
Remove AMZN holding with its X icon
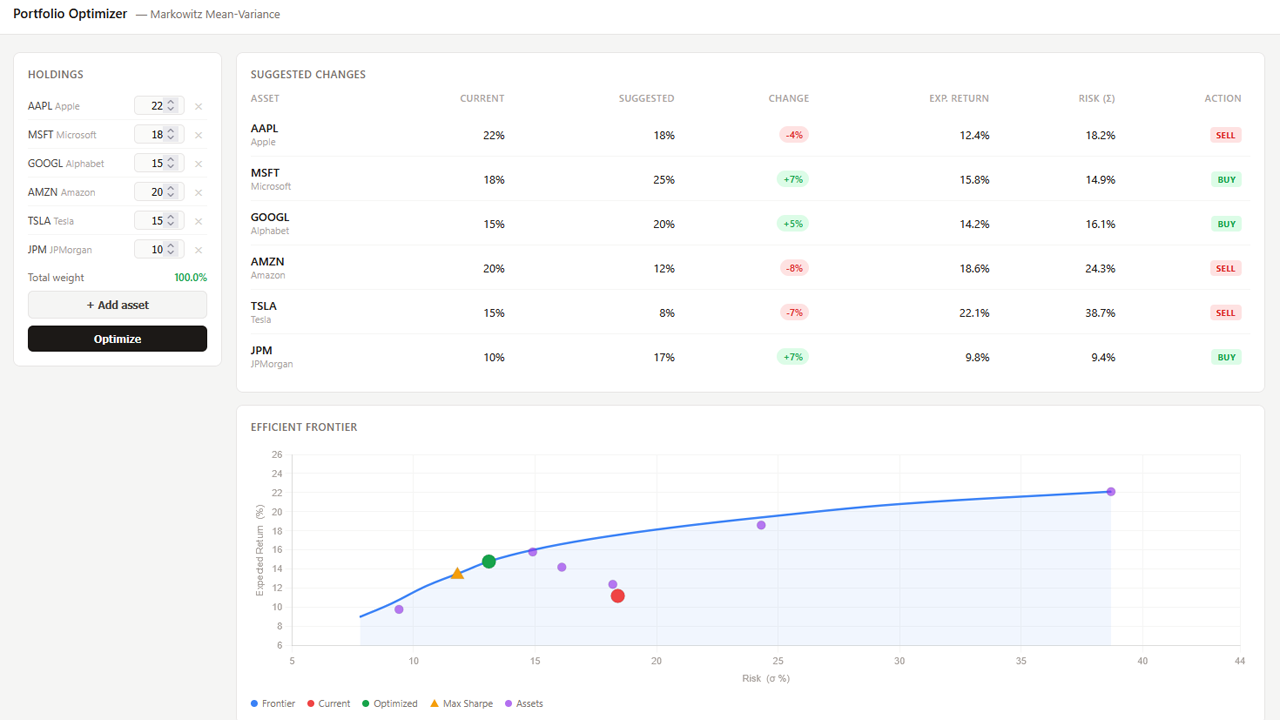tap(198, 192)
